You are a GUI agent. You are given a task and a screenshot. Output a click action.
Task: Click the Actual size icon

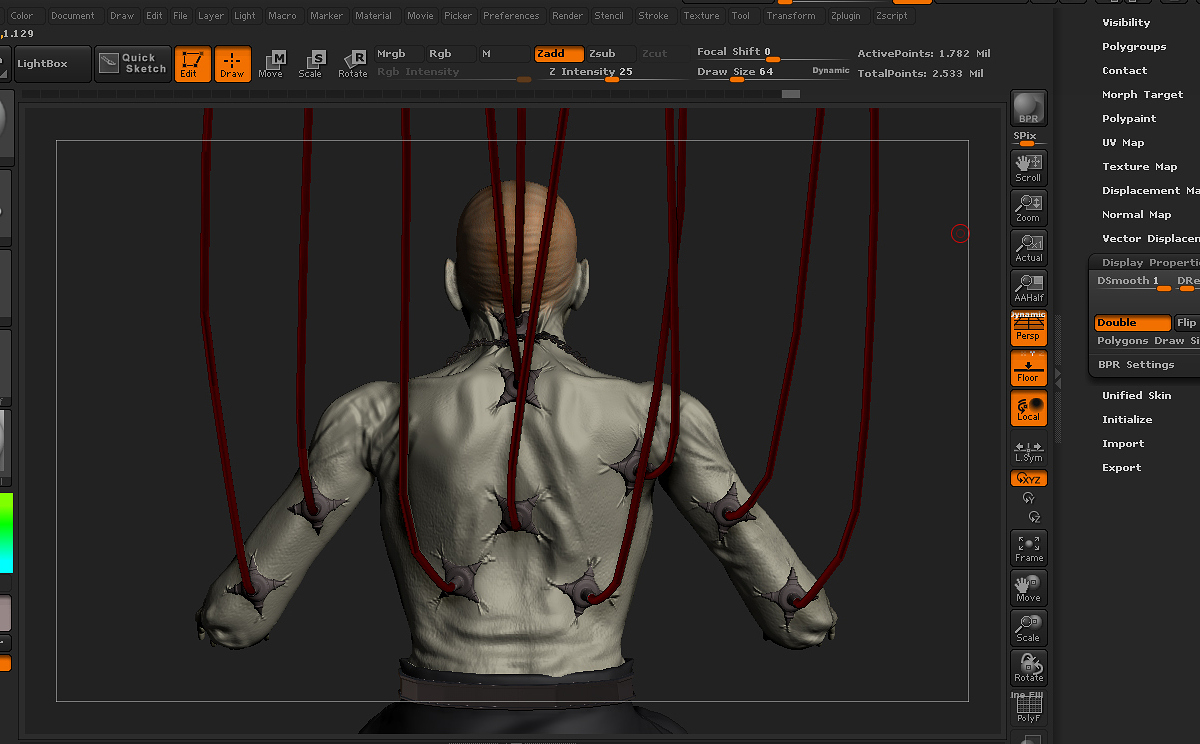1029,248
